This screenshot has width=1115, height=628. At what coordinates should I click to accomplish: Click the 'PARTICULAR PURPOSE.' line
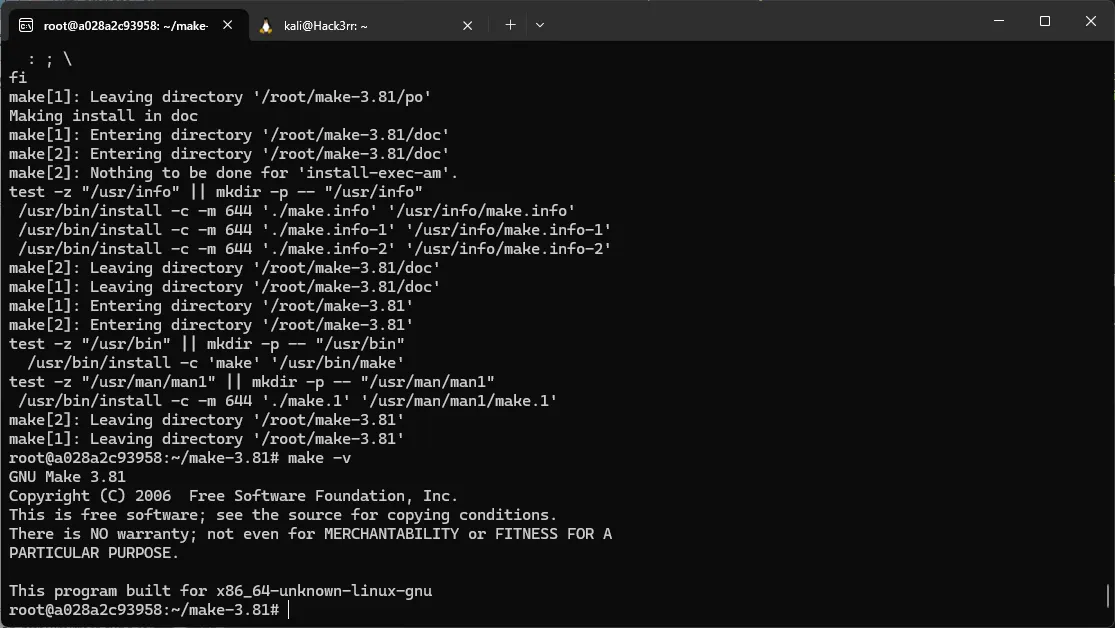click(94, 553)
